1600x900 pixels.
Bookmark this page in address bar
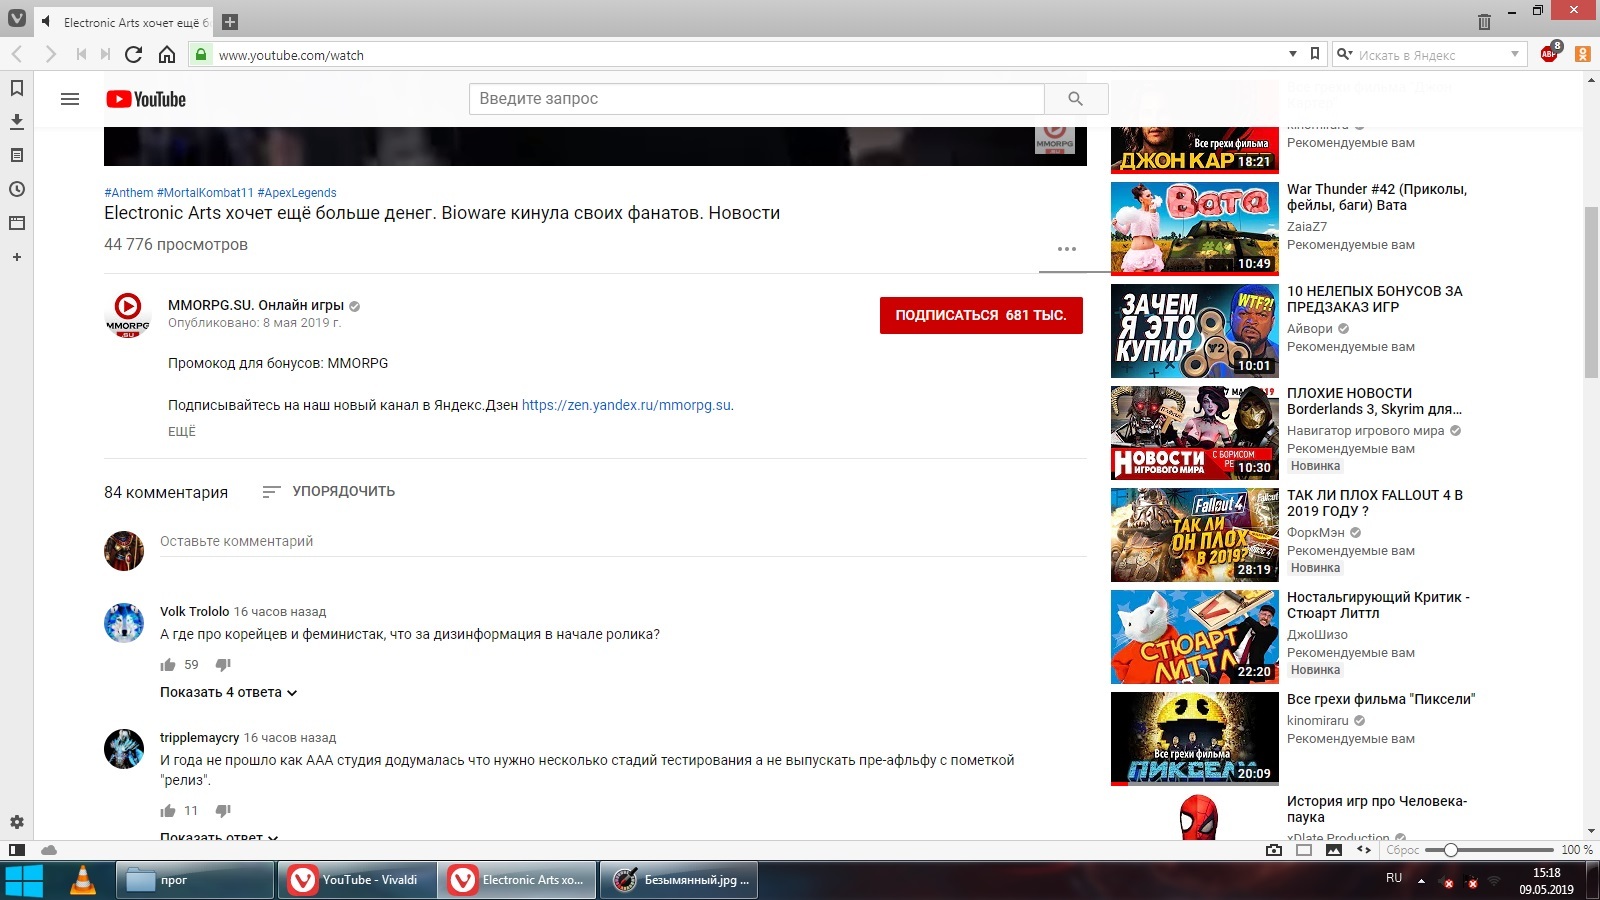(1315, 54)
